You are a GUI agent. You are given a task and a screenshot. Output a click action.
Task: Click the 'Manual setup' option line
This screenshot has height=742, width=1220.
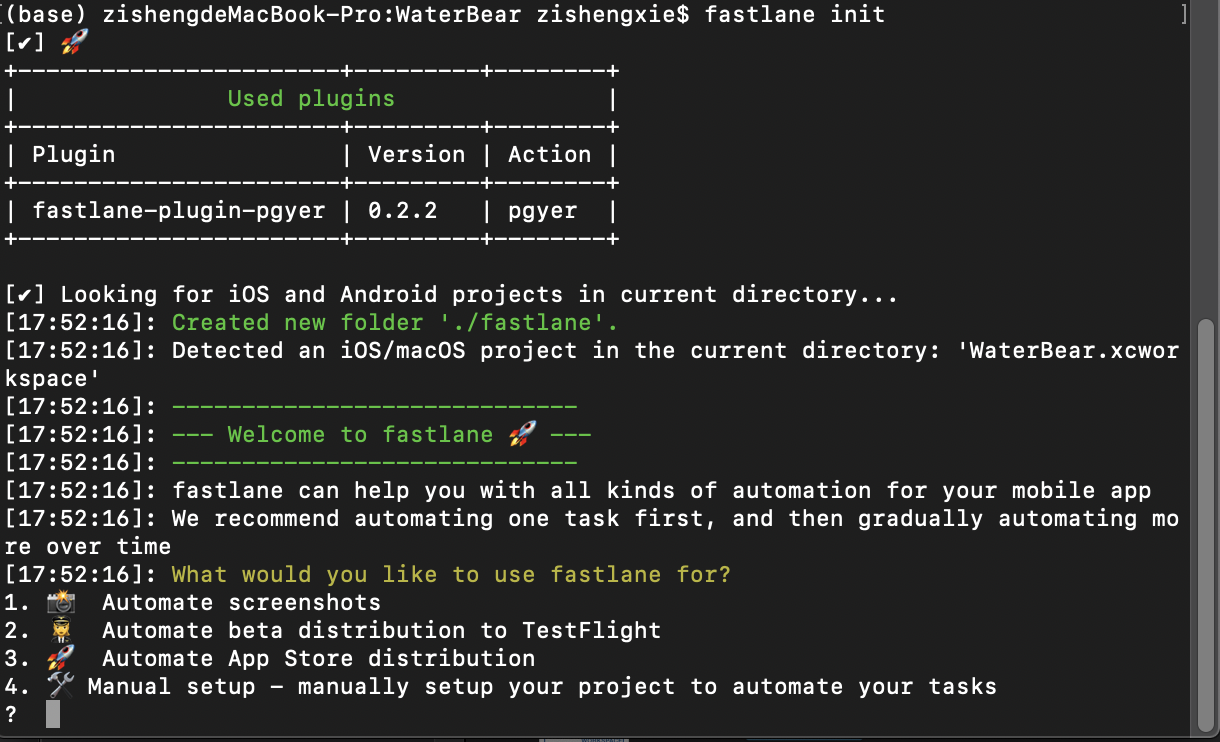pyautogui.click(x=542, y=686)
